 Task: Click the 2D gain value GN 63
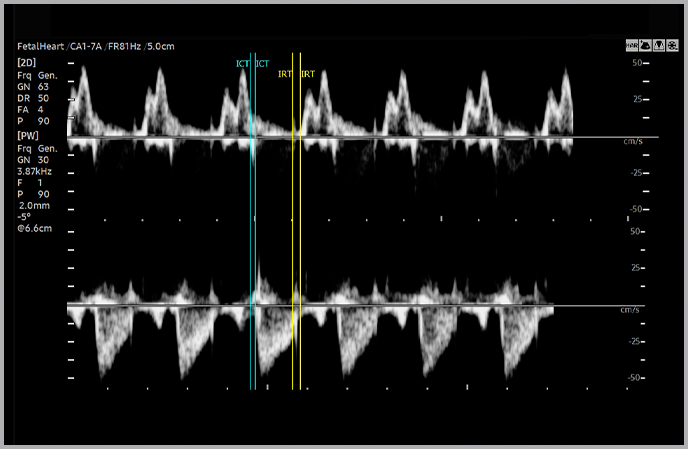tap(33, 87)
